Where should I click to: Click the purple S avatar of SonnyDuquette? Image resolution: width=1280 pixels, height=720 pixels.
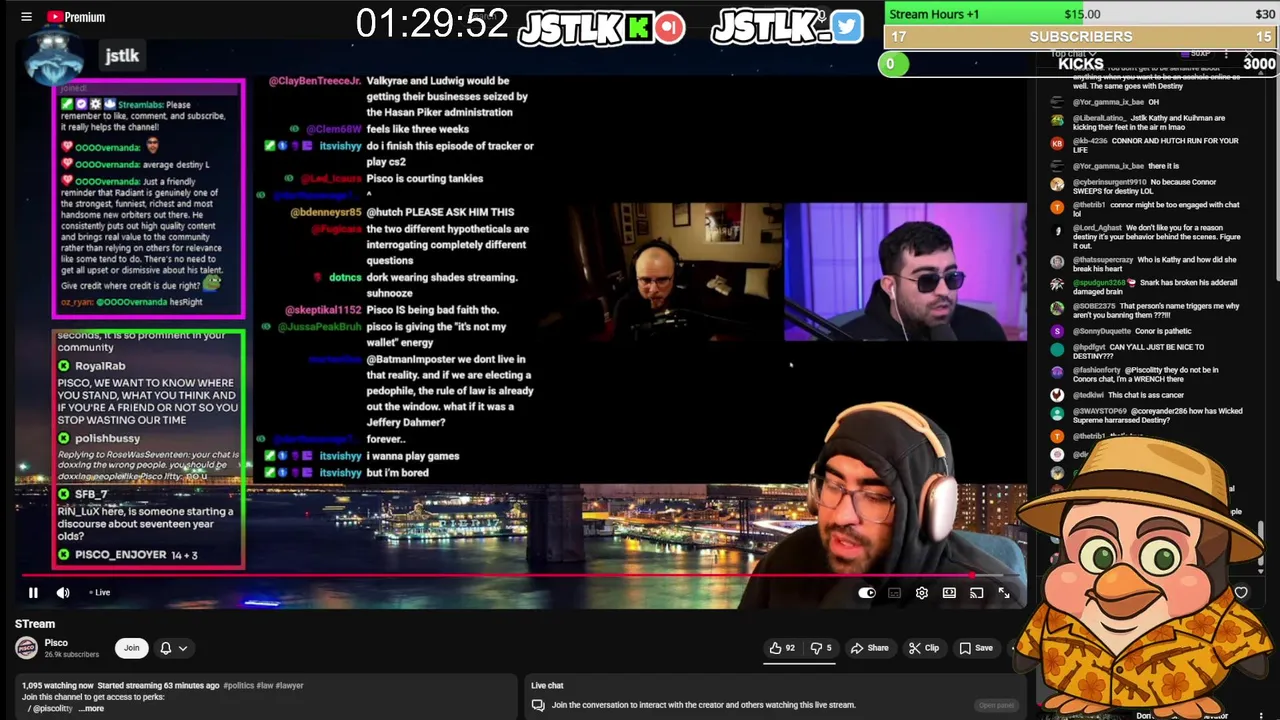1057,331
